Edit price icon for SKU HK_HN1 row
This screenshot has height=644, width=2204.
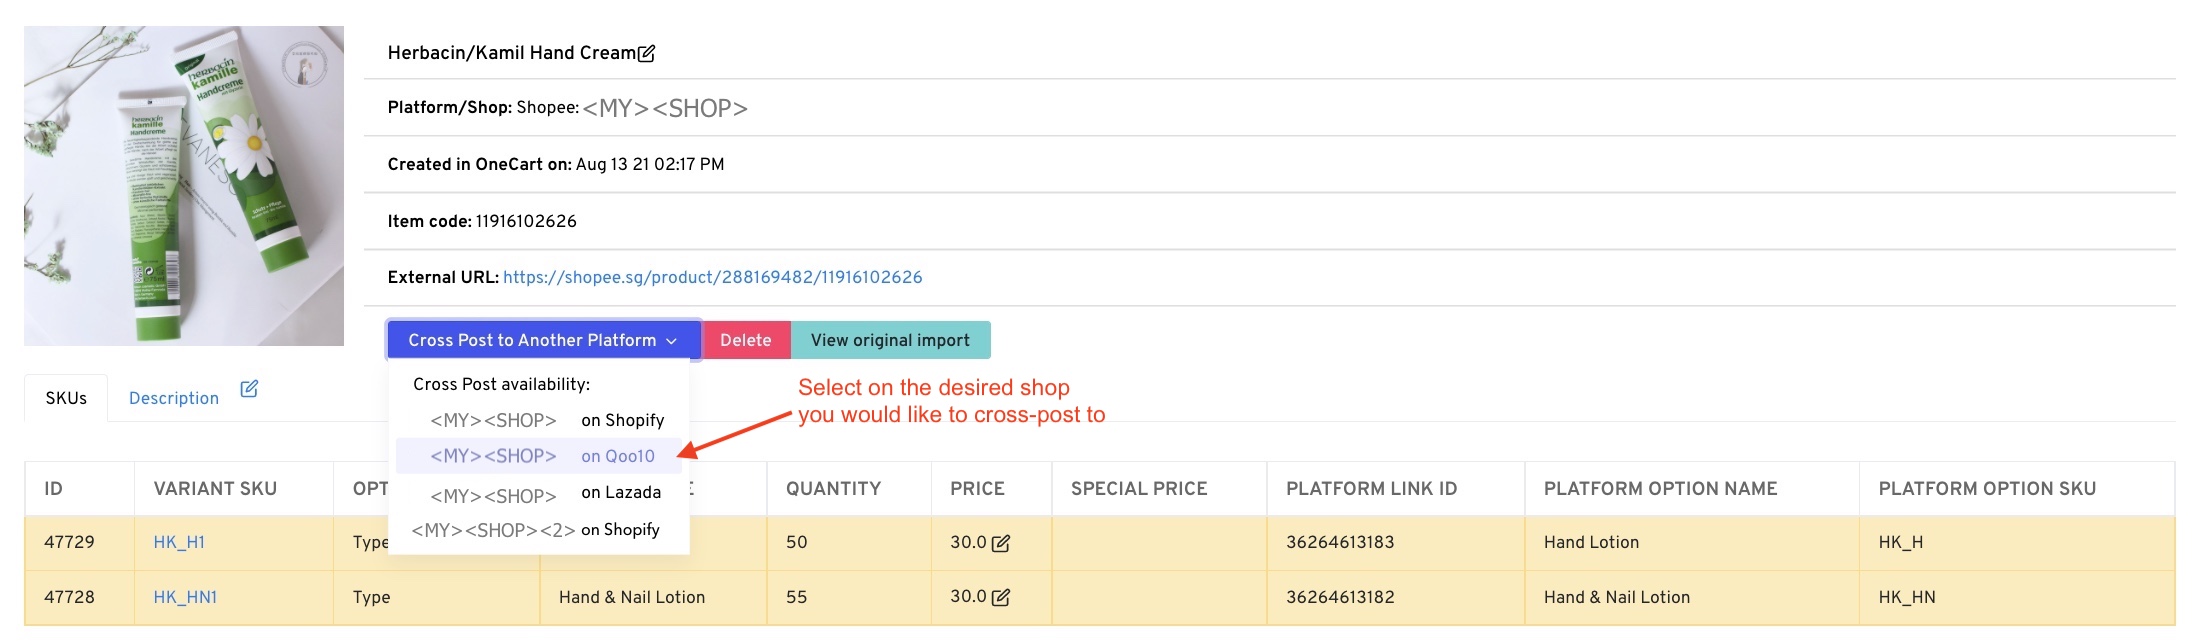(1000, 598)
